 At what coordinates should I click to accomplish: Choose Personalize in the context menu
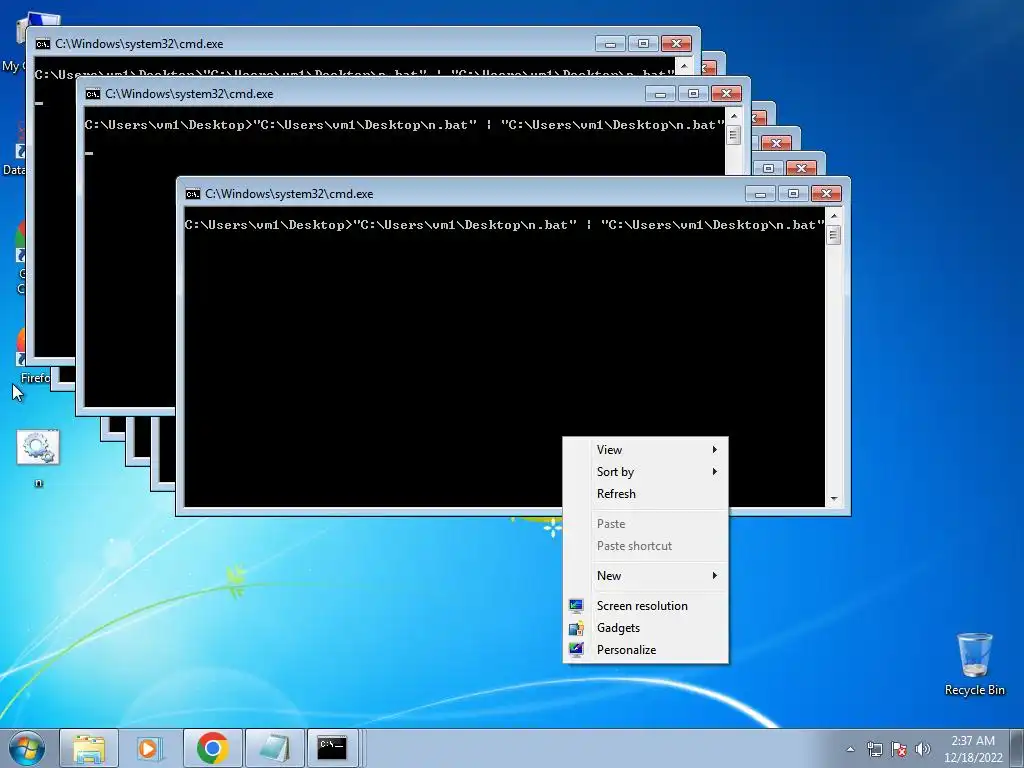[645, 650]
